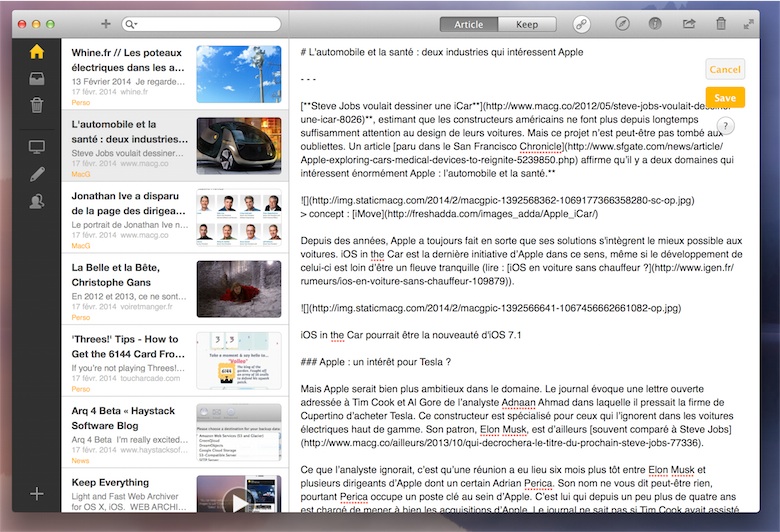Show article info with the info icon
The height and width of the screenshot is (532, 780).
655,23
